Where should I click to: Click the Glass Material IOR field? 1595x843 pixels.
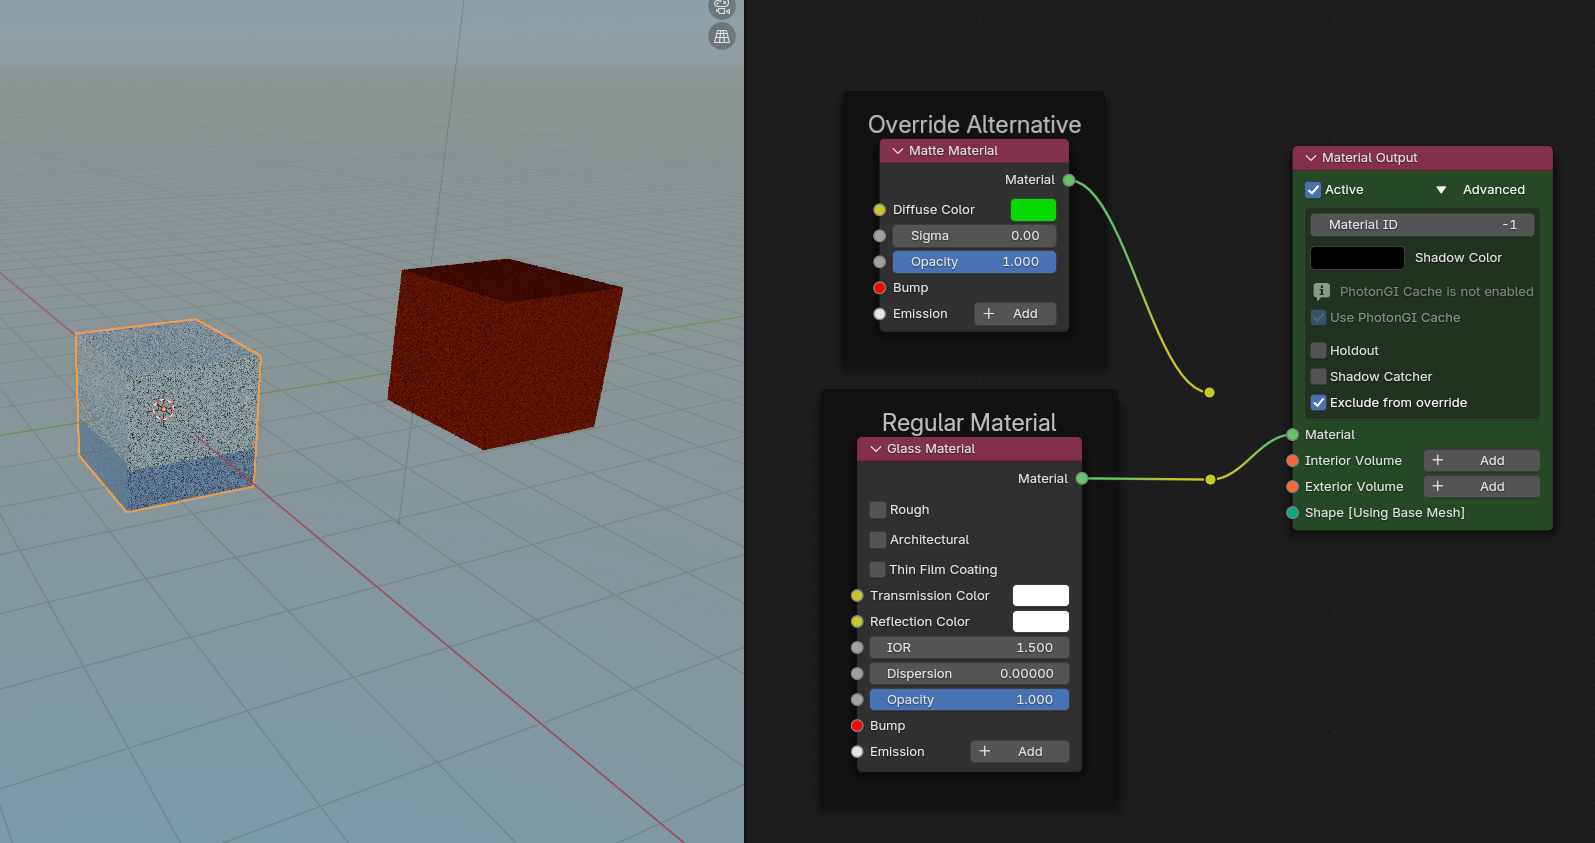point(968,648)
